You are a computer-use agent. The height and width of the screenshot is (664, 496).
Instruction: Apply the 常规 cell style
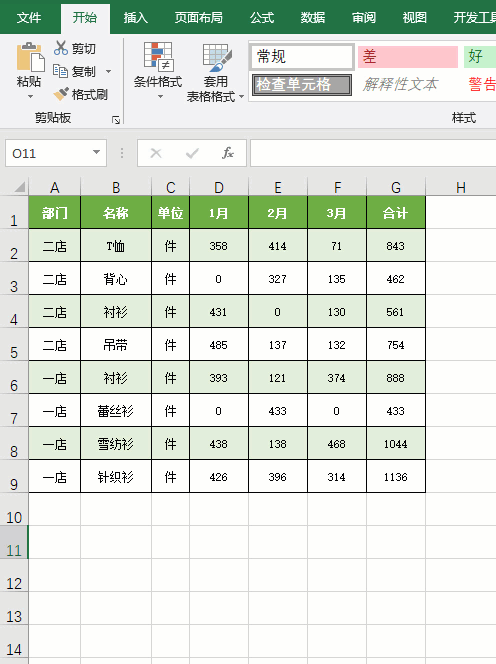pyautogui.click(x=302, y=57)
